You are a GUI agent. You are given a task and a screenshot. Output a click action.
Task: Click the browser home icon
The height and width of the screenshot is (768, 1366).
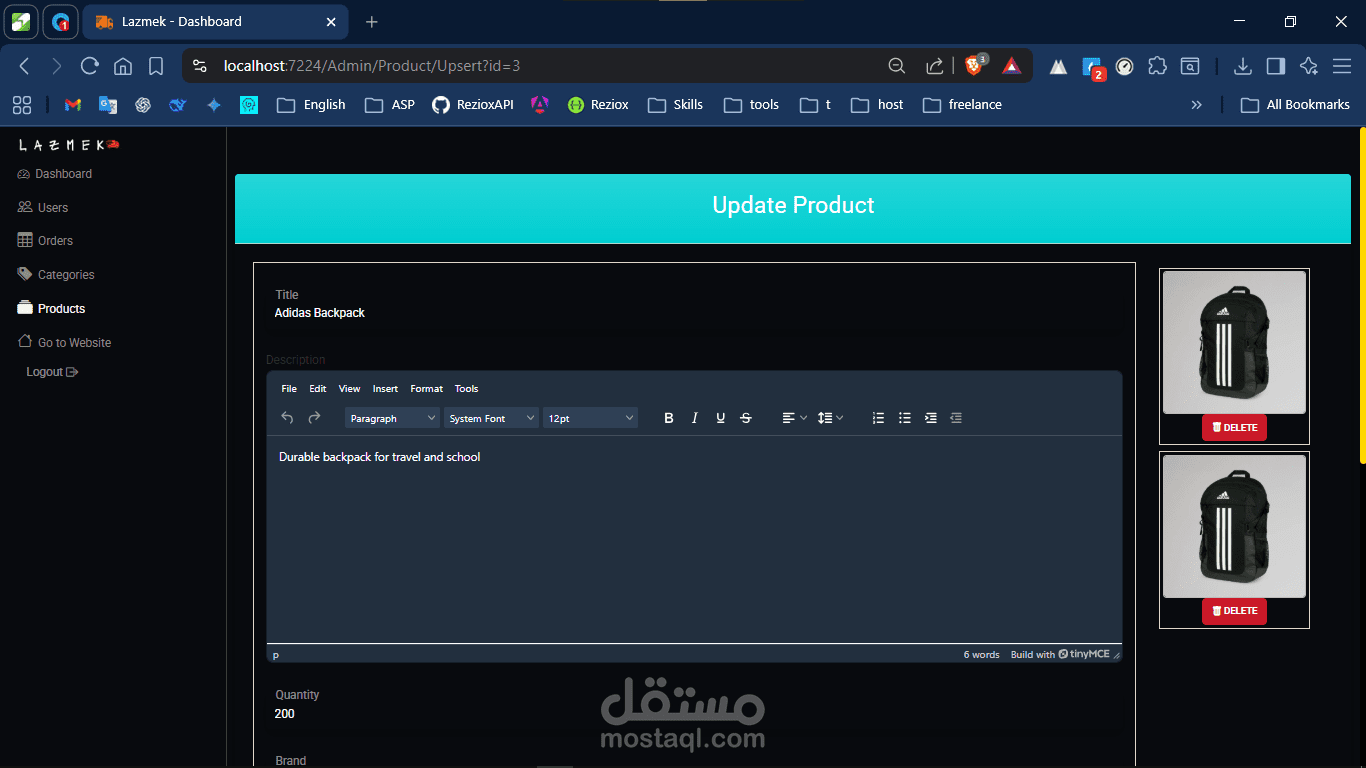coord(123,66)
